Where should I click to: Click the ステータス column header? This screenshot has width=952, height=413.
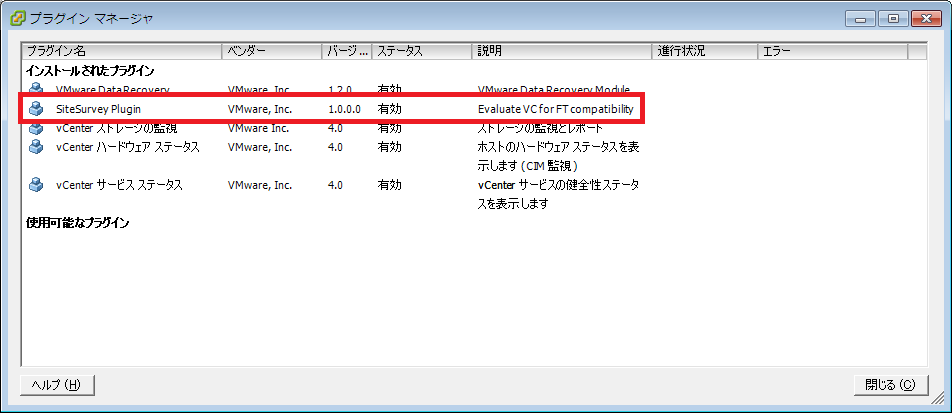(x=422, y=52)
